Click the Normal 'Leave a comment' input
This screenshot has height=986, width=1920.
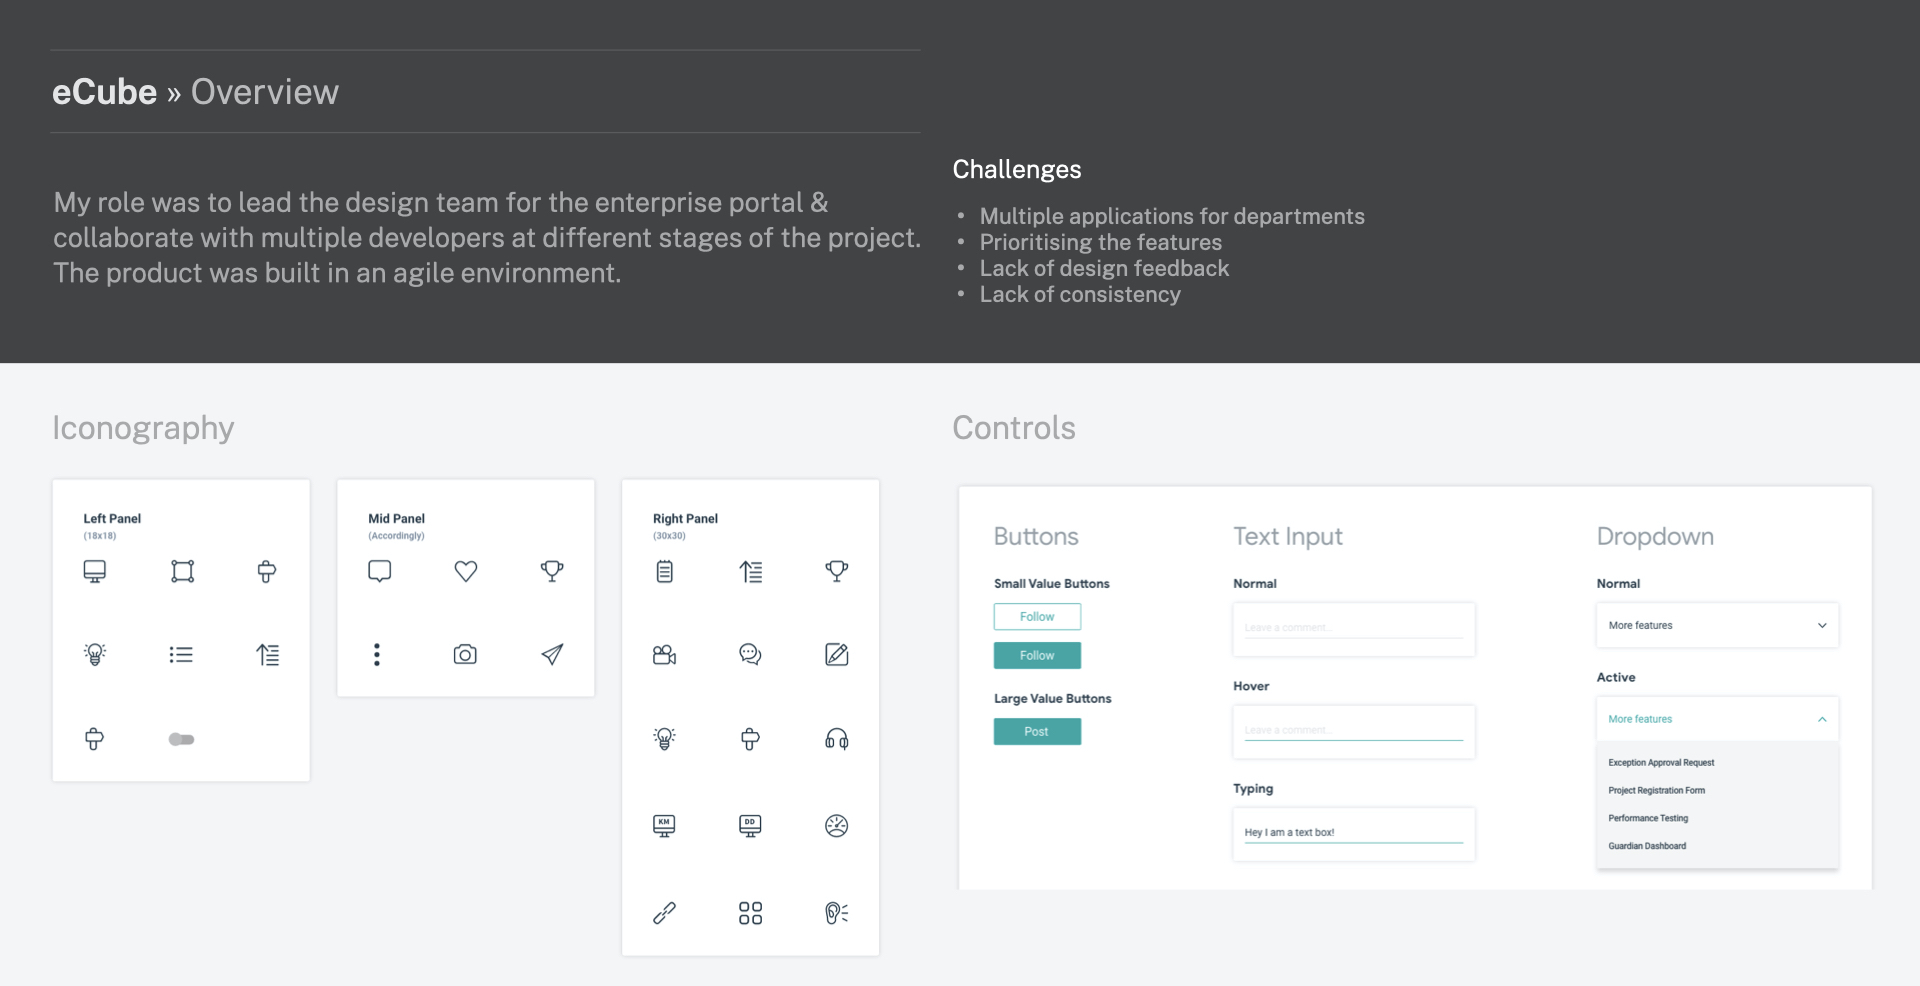click(1353, 628)
